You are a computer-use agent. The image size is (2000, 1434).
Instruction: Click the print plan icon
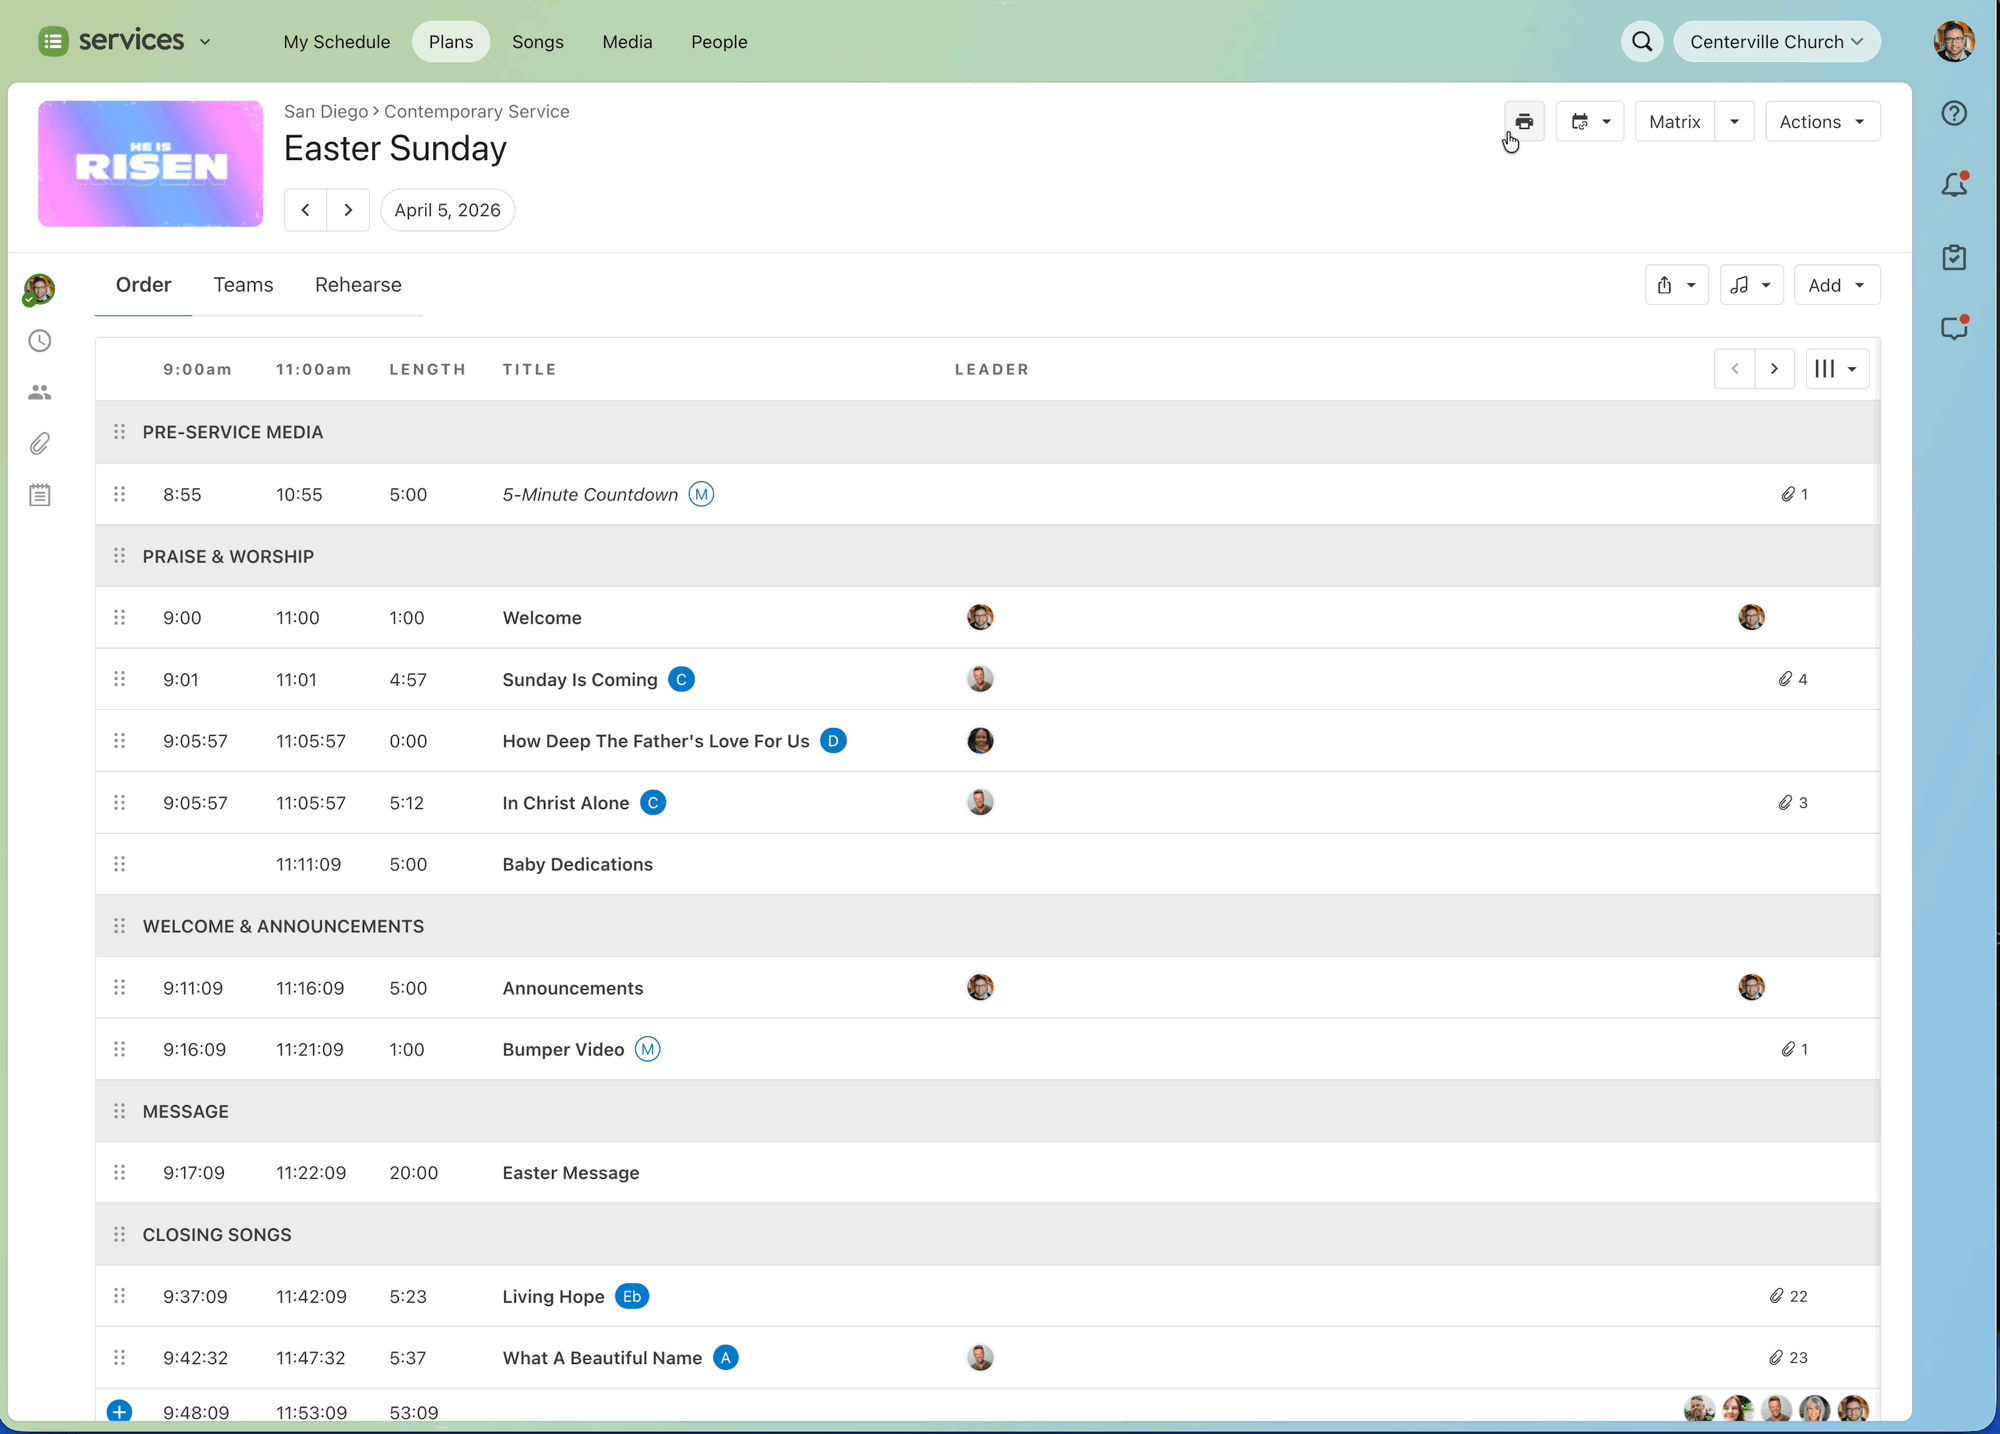tap(1523, 121)
